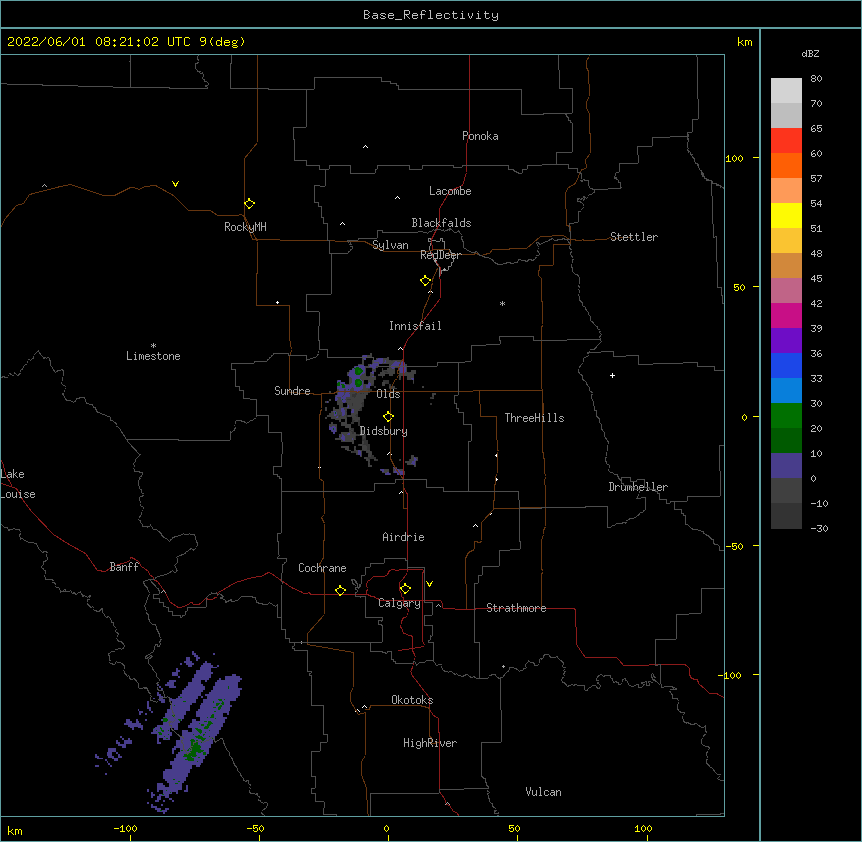Click the yellow V marker northeast of Calgary

[429, 584]
